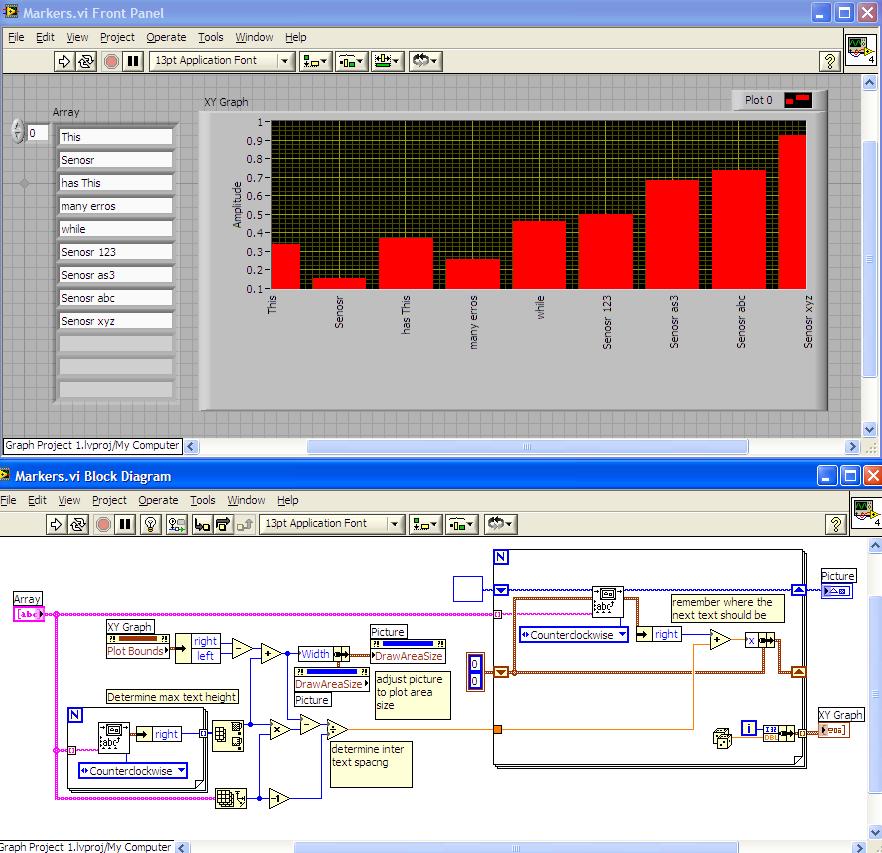Click Abort Execution in Block Diagram toolbar
The width and height of the screenshot is (882, 853).
(103, 524)
